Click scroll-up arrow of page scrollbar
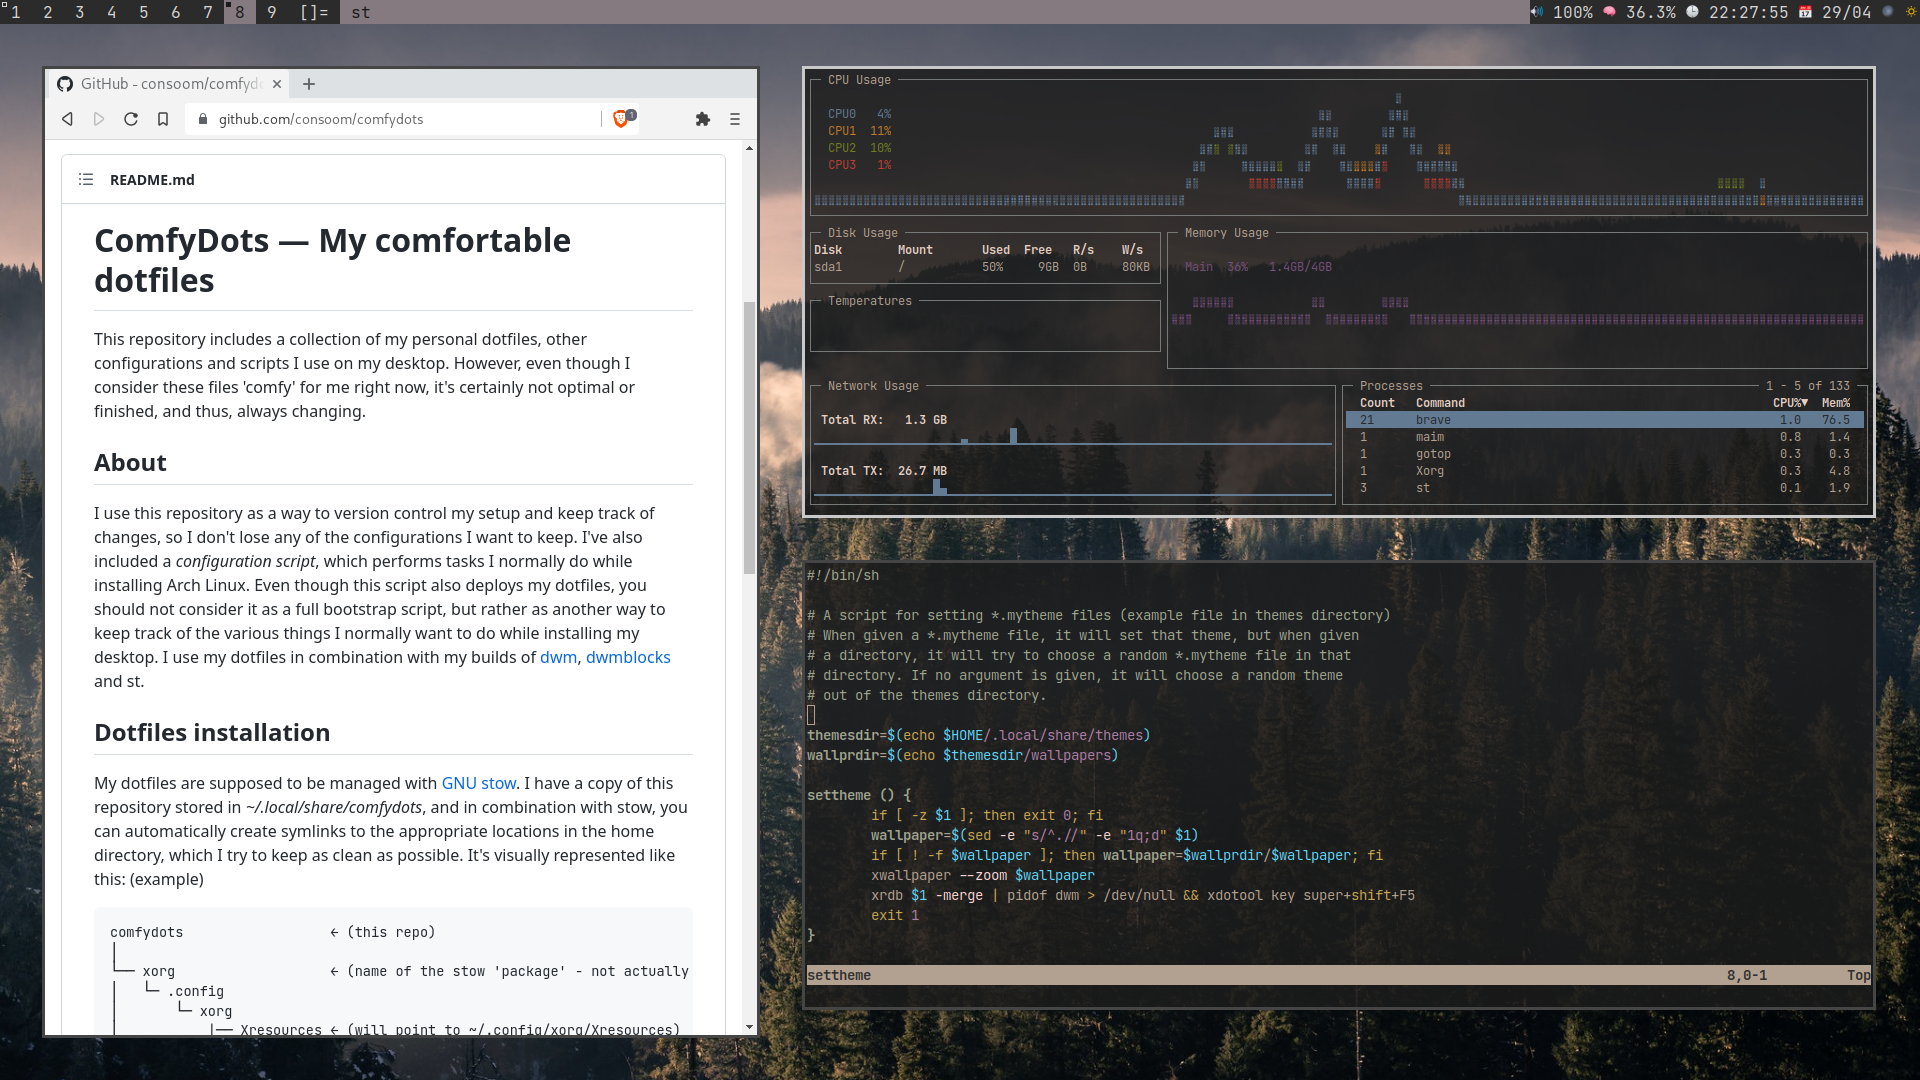This screenshot has width=1920, height=1080. click(749, 148)
